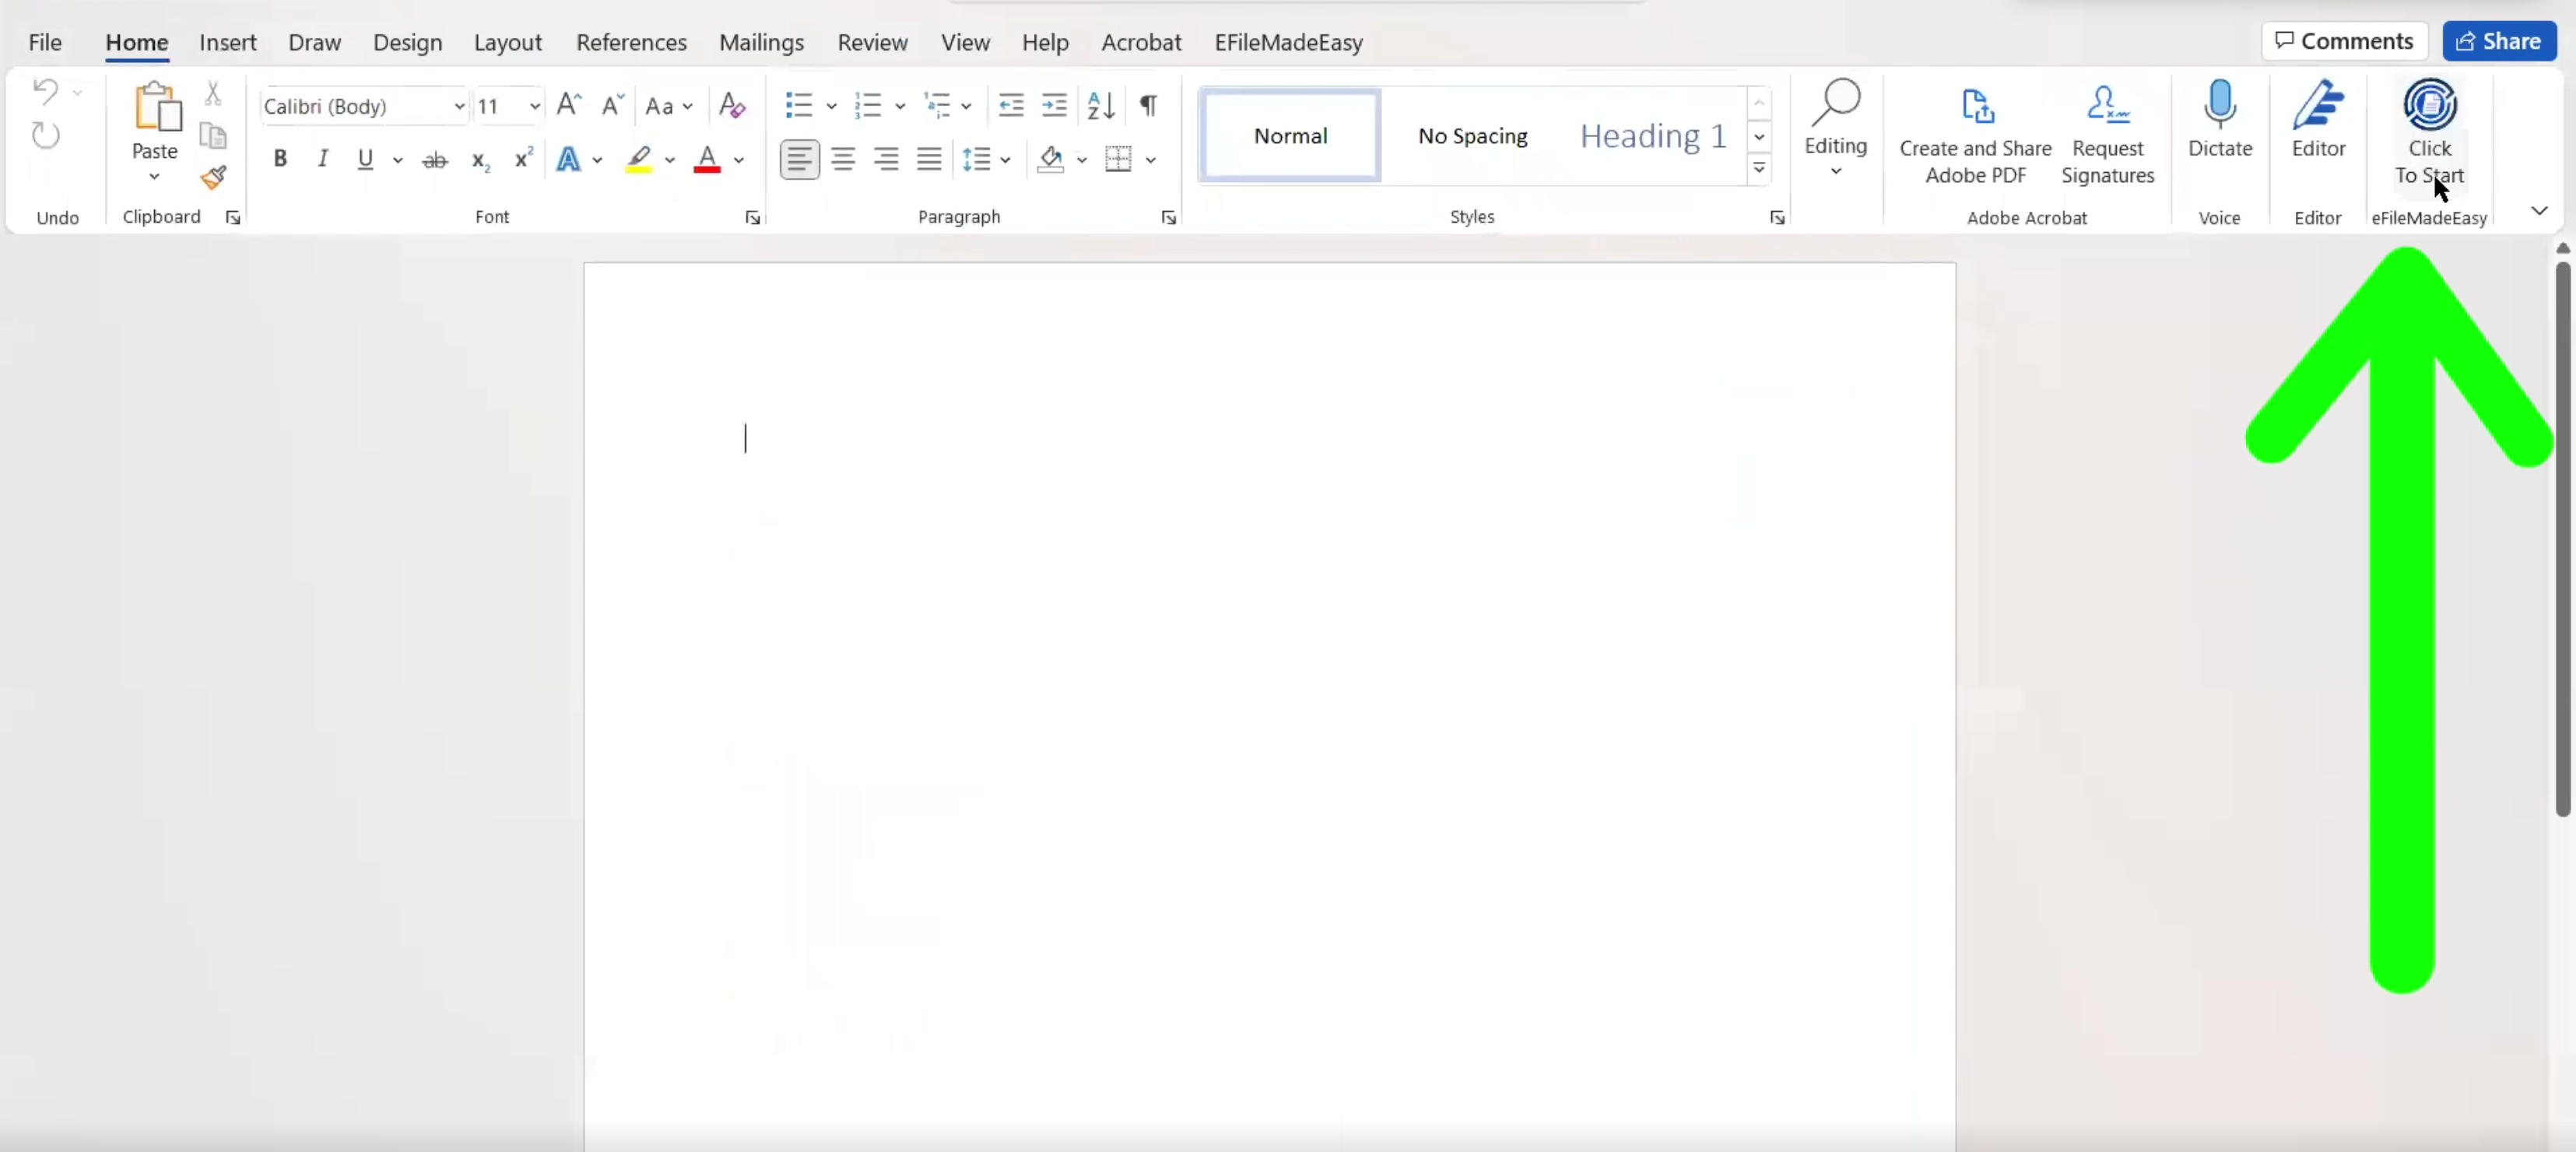Viewport: 2576px width, 1152px height.
Task: Toggle show paragraph marks
Action: [1149, 105]
